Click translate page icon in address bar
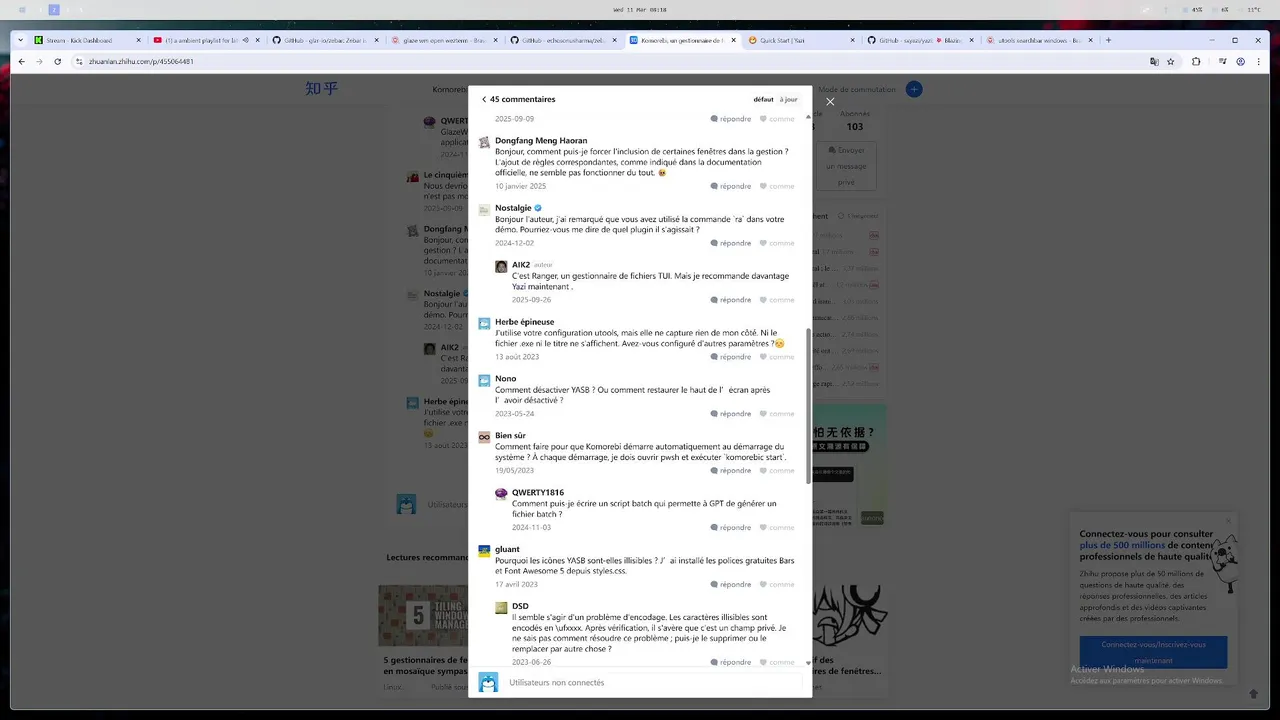 click(1154, 61)
